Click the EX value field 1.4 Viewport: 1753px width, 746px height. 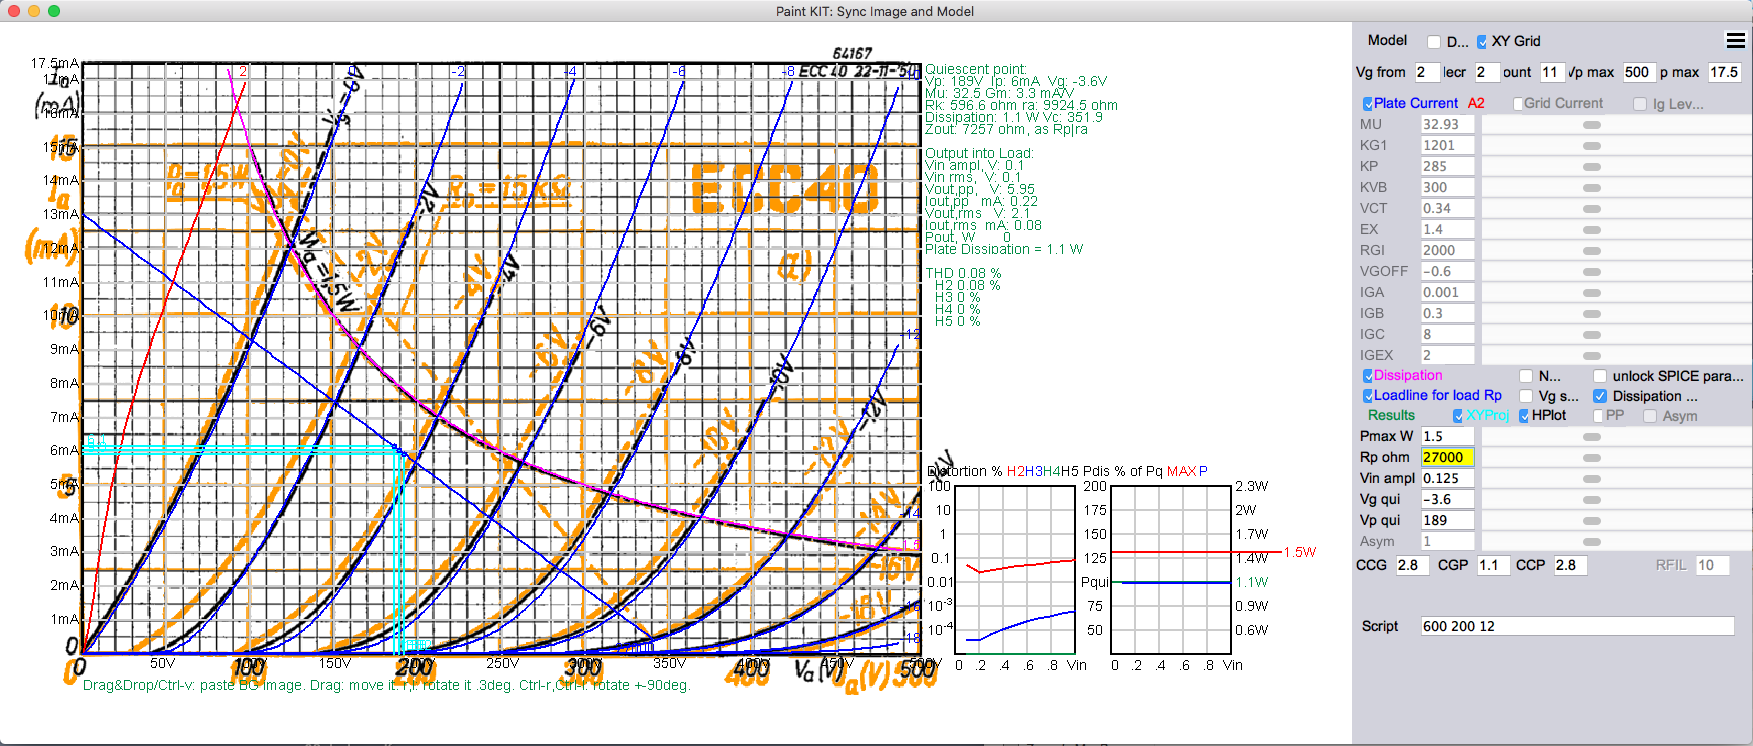click(x=1447, y=229)
